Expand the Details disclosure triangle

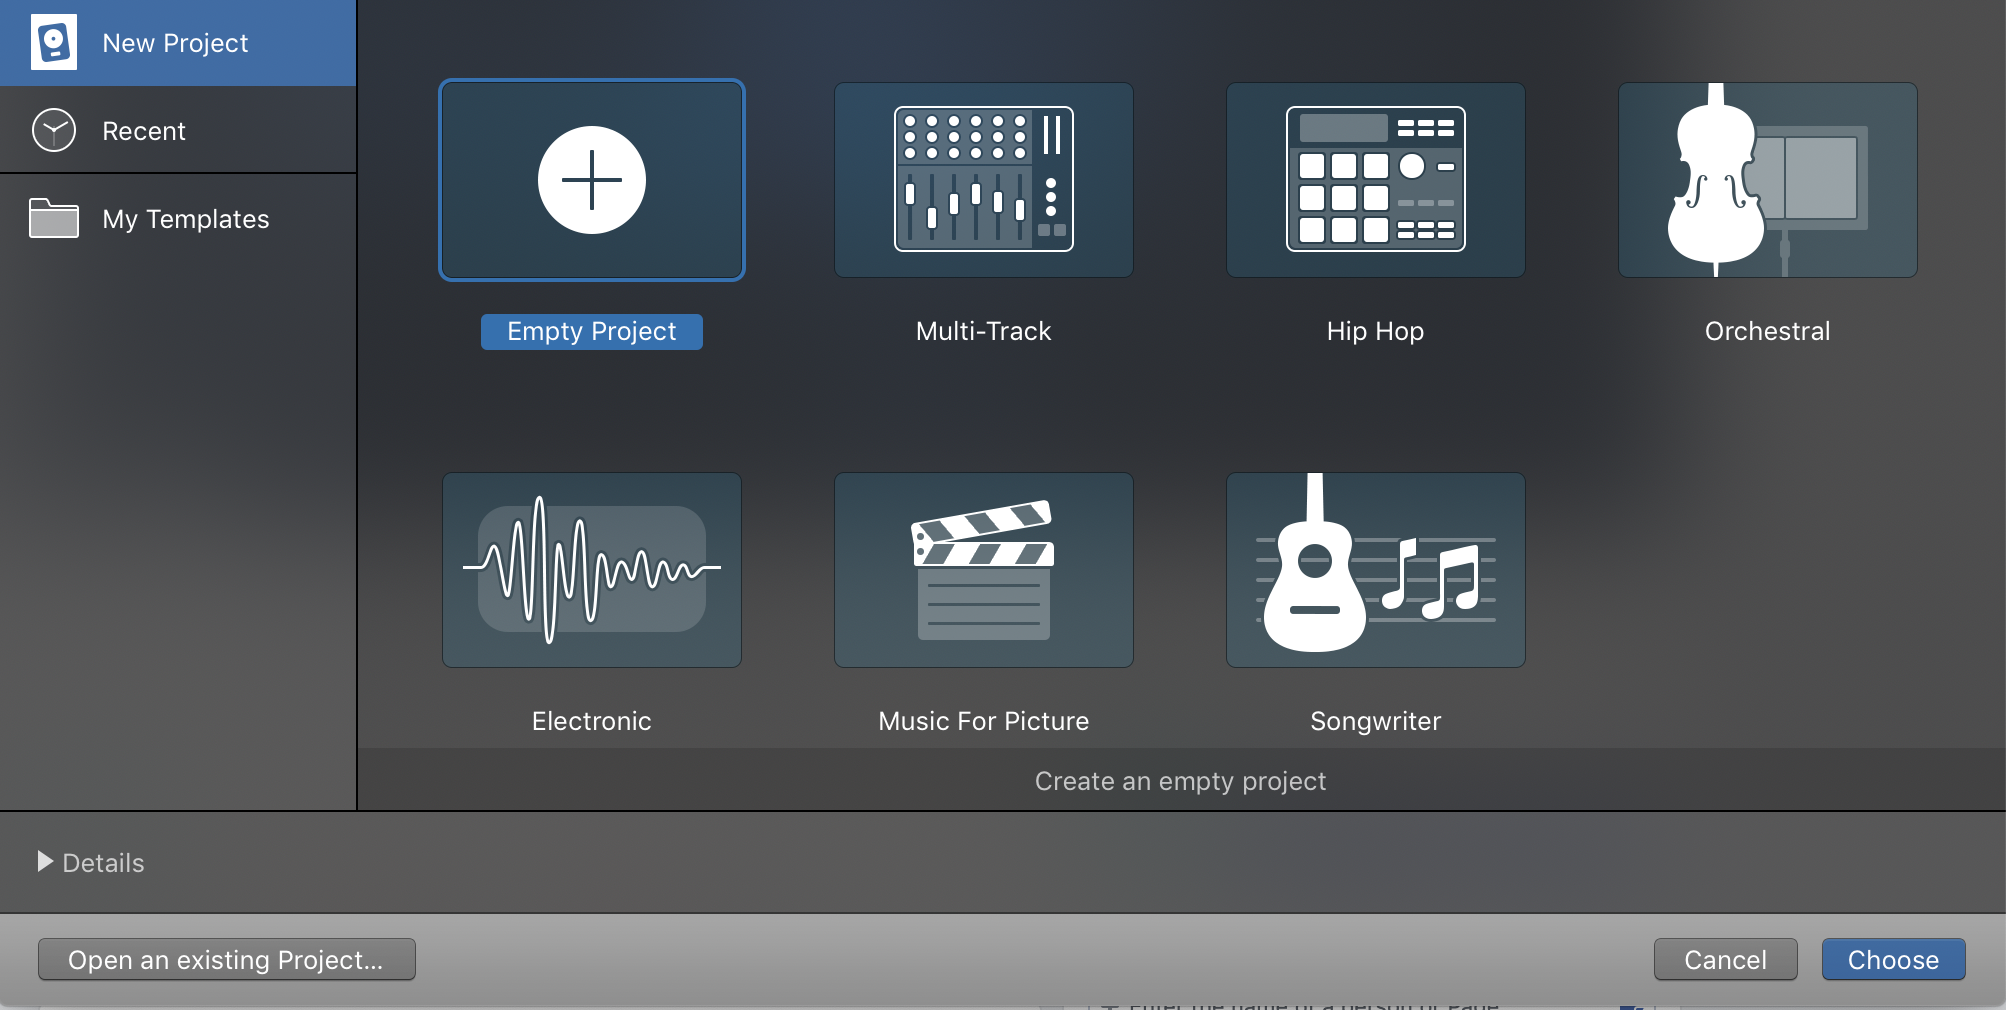[45, 862]
